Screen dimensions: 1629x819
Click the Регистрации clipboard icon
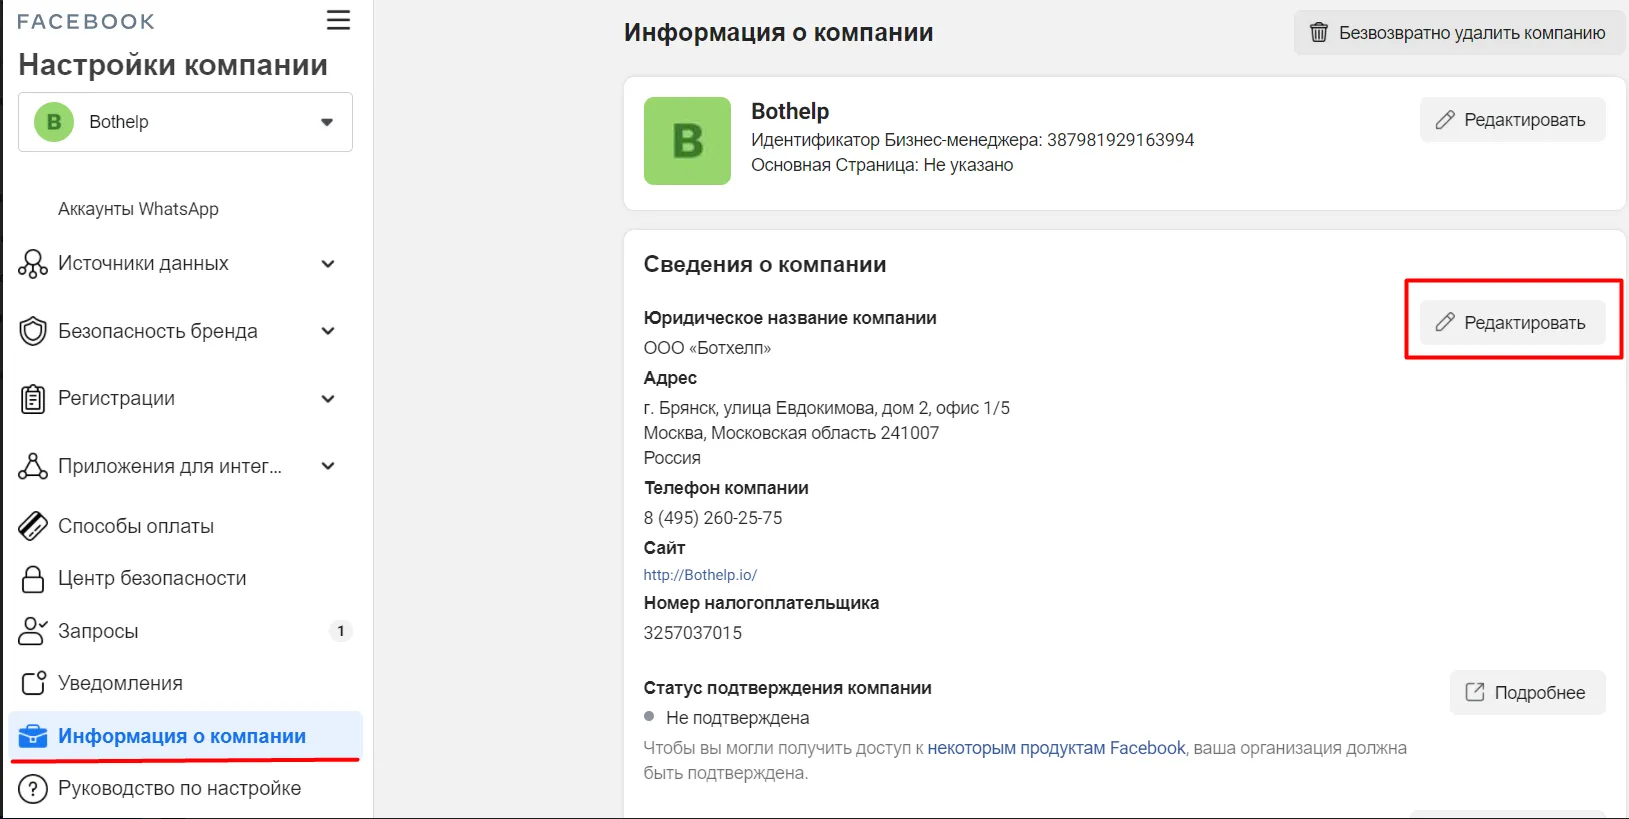33,399
